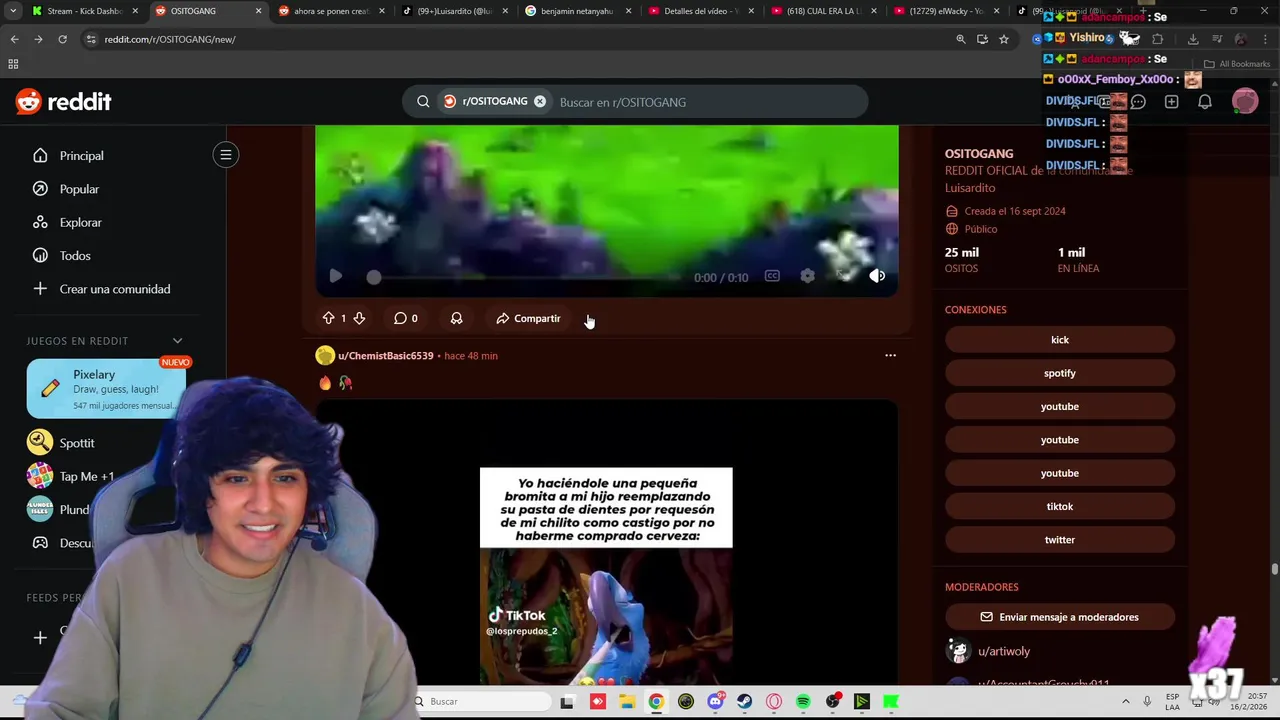Click Enviar mensaje a moderadores
This screenshot has height=720, width=1280.
click(1060, 617)
